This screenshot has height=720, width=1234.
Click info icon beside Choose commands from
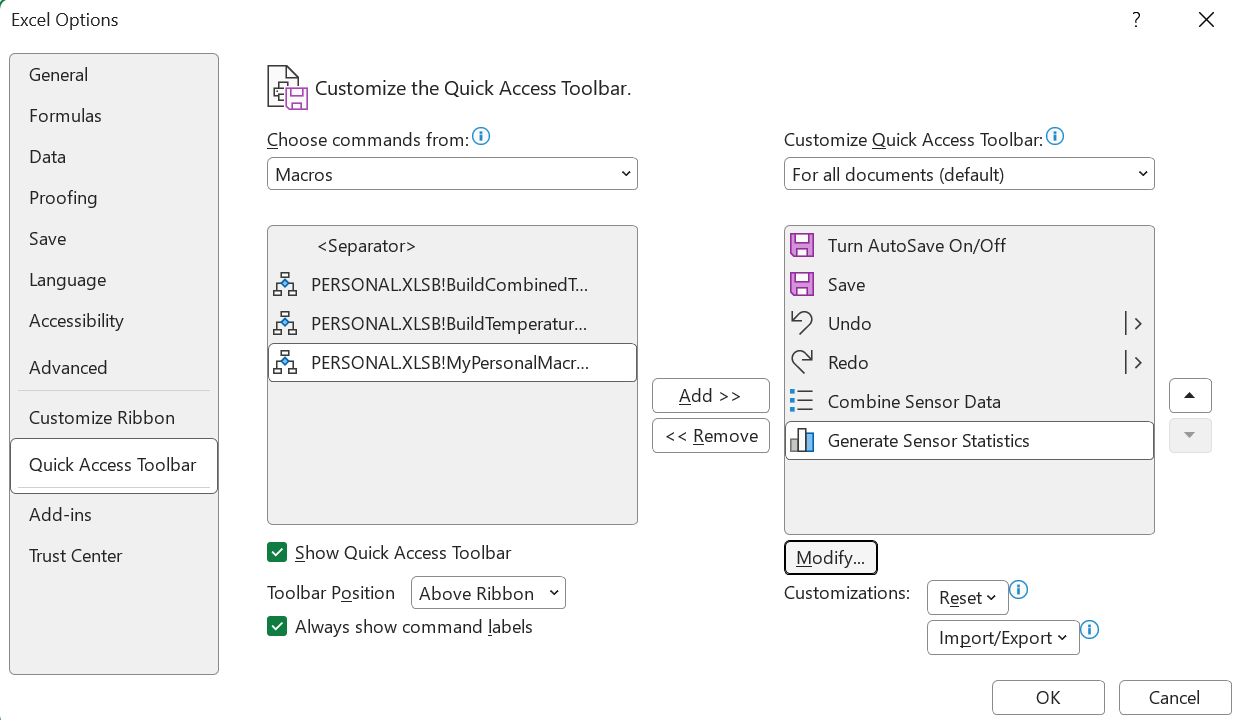[x=481, y=137]
